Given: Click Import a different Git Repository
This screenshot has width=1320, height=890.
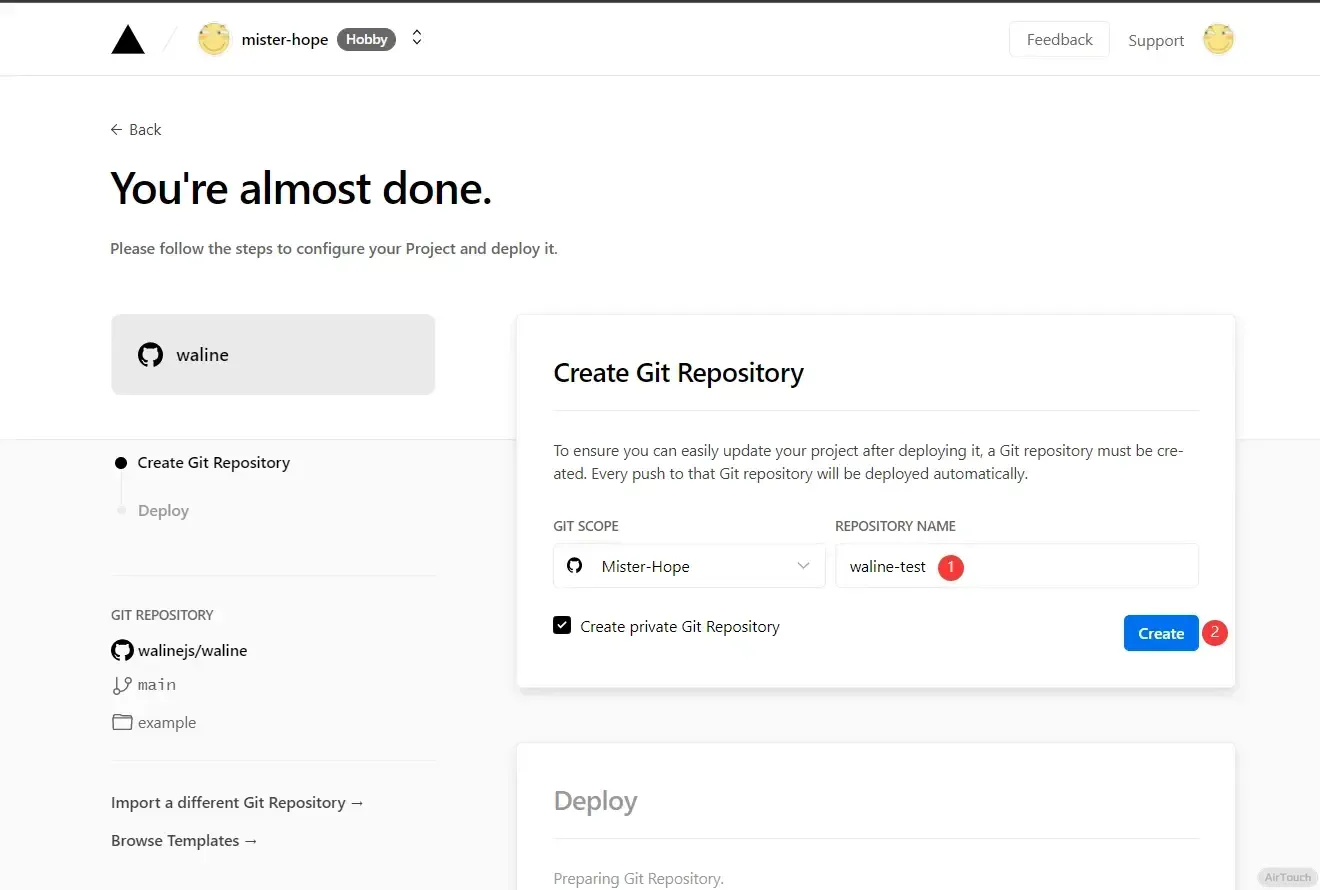Looking at the screenshot, I should click(238, 803).
